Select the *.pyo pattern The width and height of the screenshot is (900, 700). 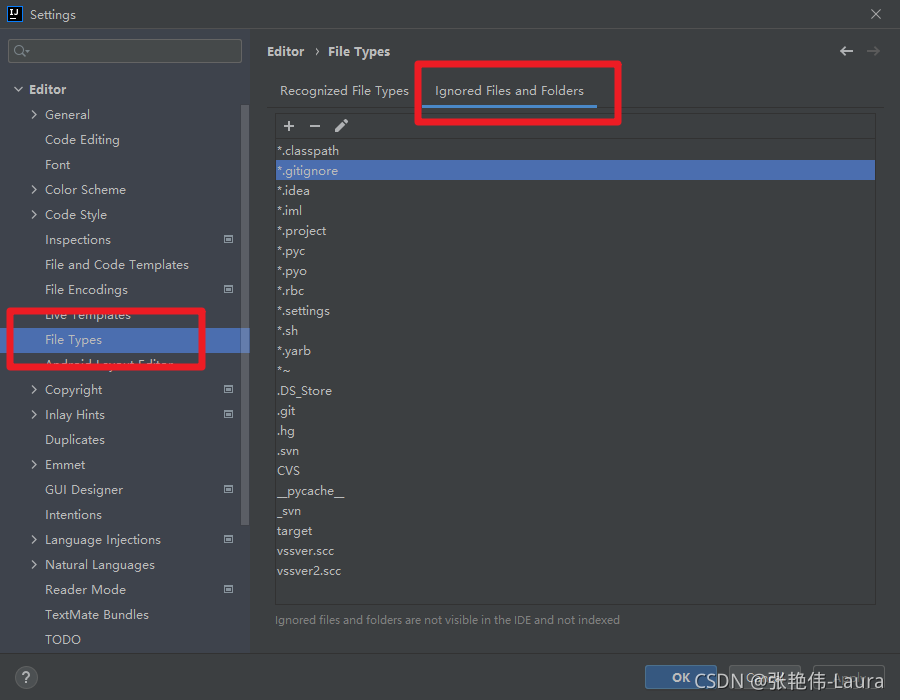pyautogui.click(x=575, y=271)
